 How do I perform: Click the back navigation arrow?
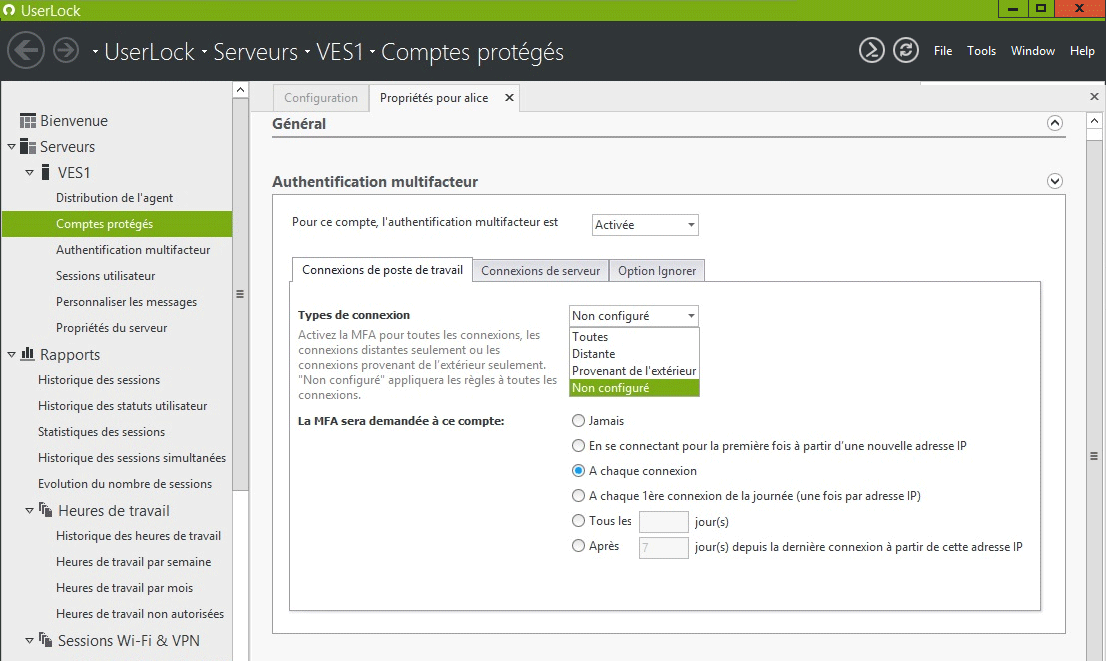26,51
